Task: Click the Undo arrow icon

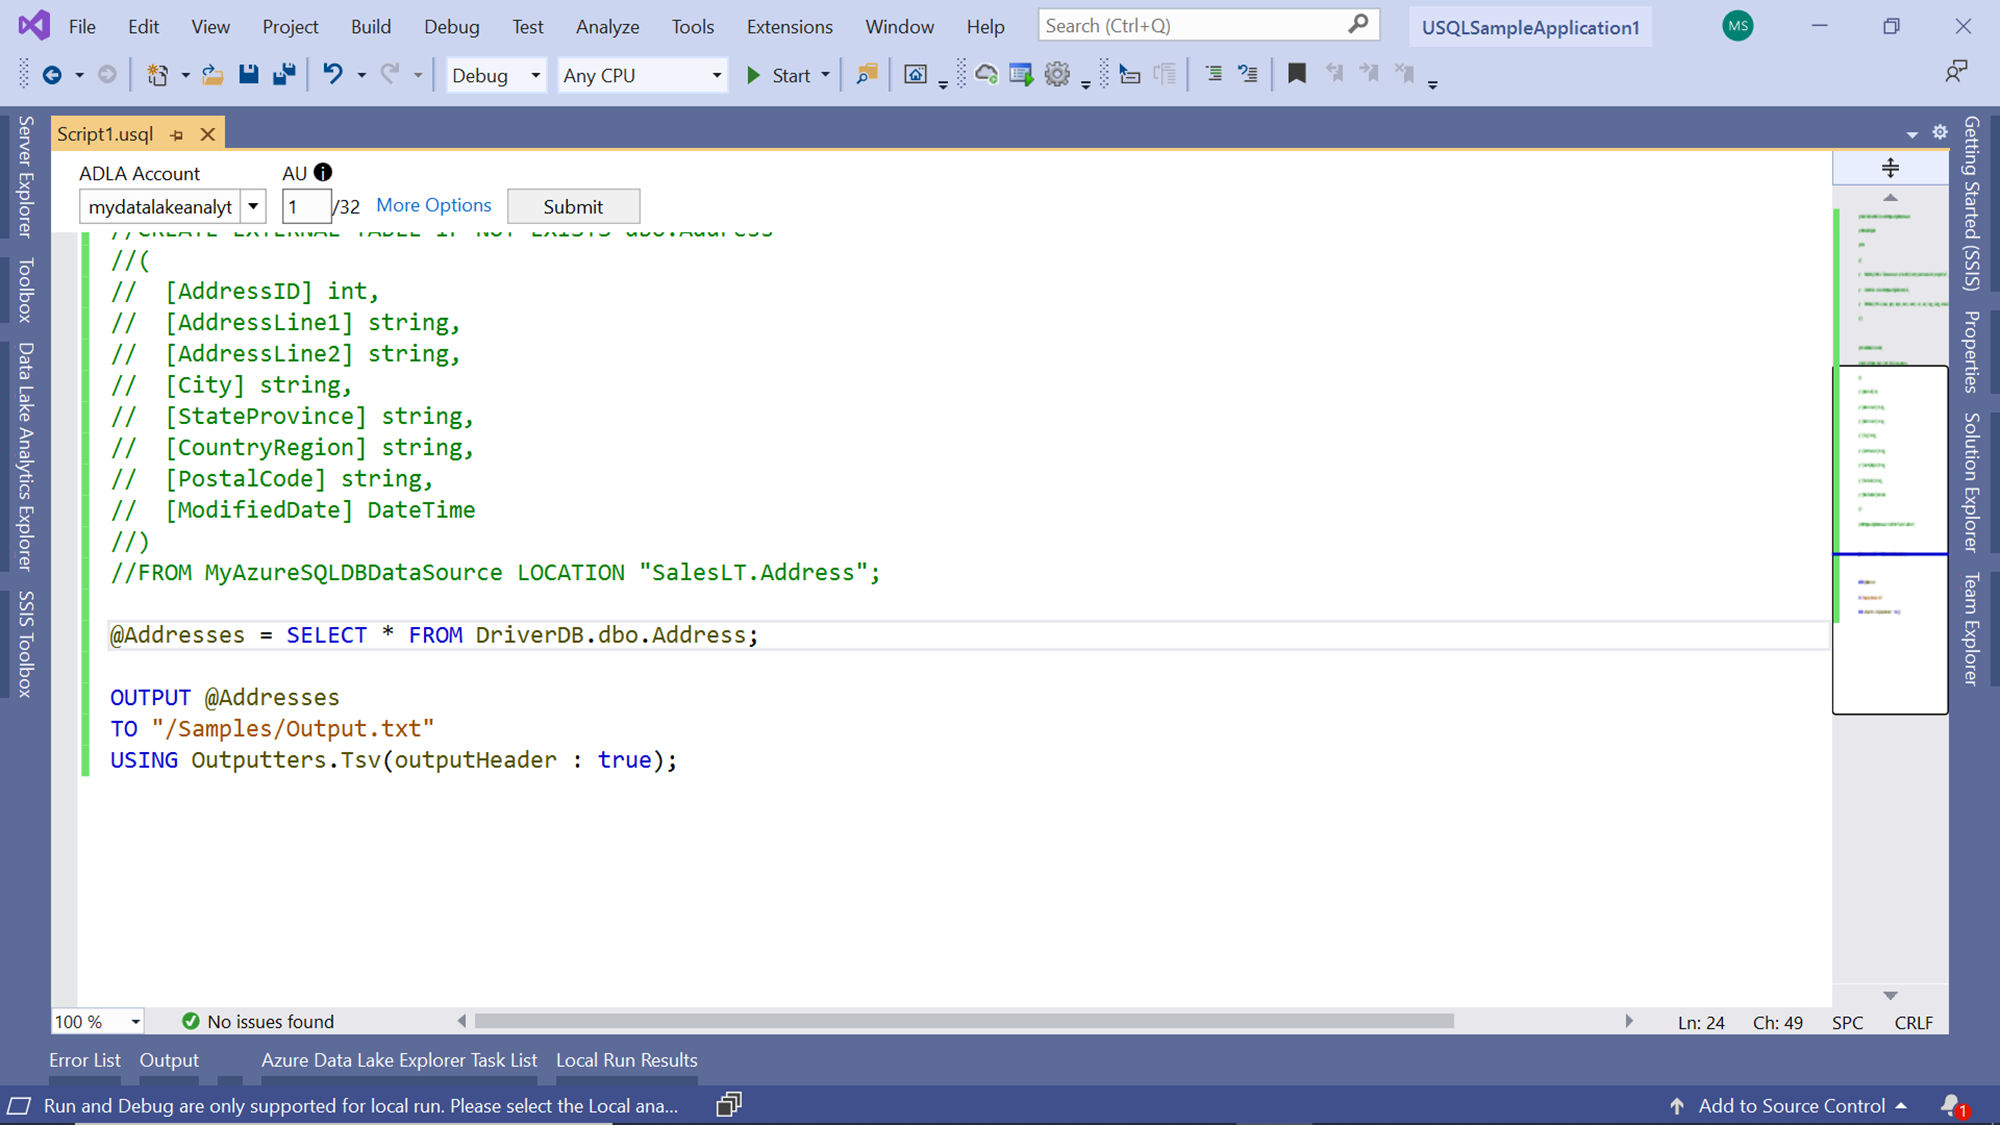Action: pos(333,74)
